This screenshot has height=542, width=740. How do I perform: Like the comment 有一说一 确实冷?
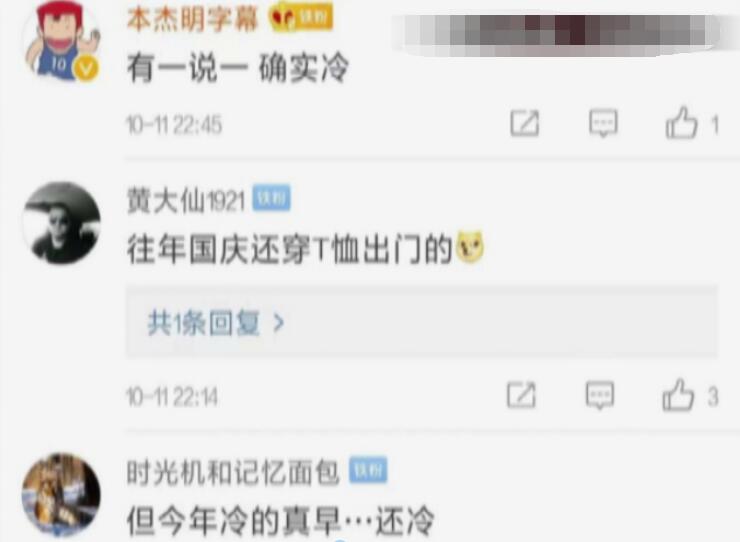tap(681, 123)
